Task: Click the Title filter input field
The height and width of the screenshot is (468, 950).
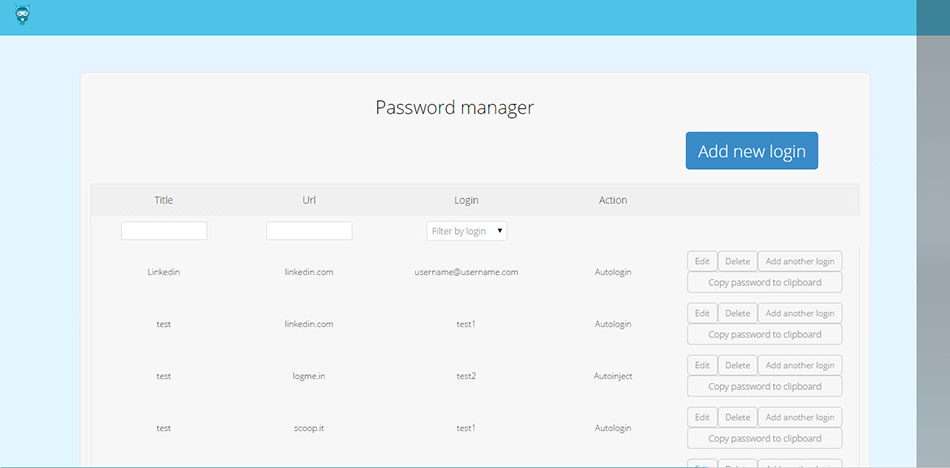Action: pos(164,231)
